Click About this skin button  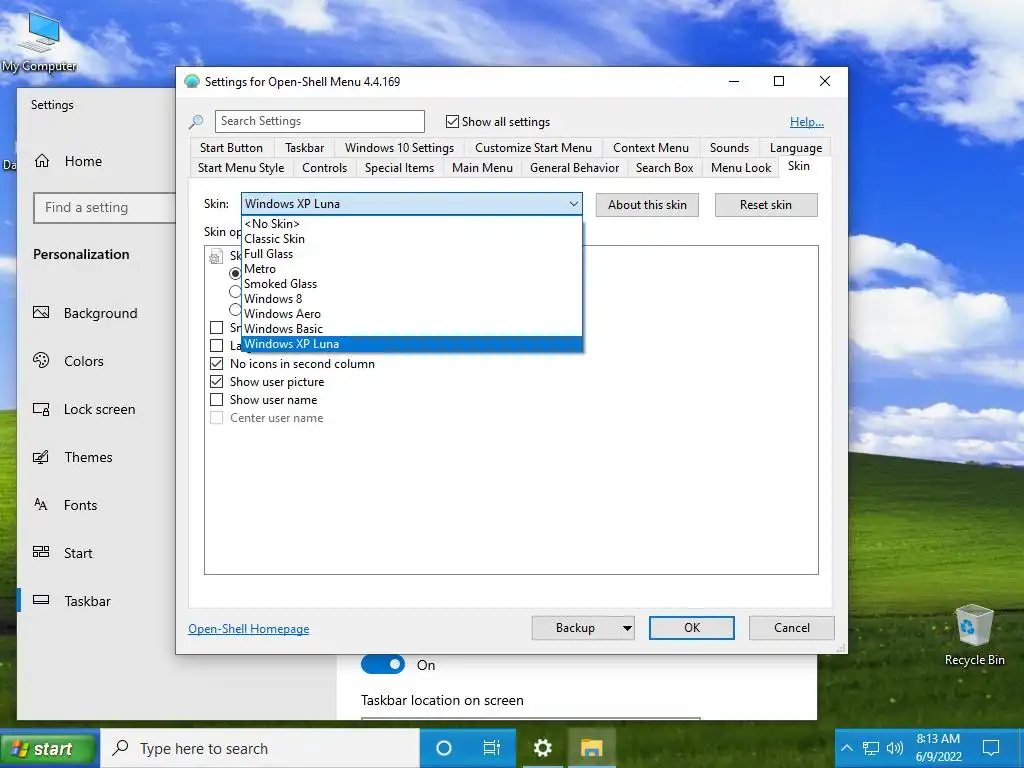pyautogui.click(x=647, y=205)
